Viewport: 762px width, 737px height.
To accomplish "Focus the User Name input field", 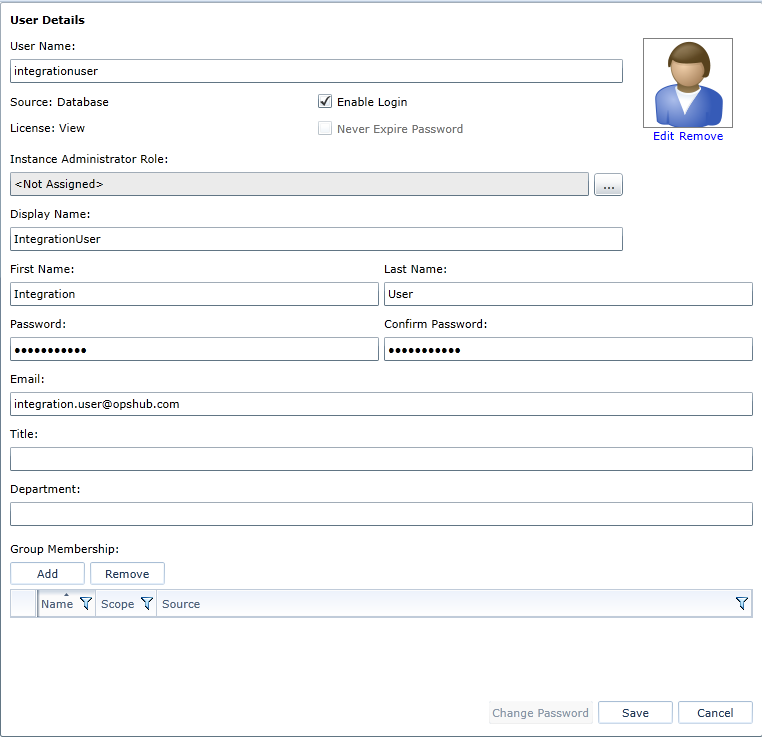I will pos(316,71).
